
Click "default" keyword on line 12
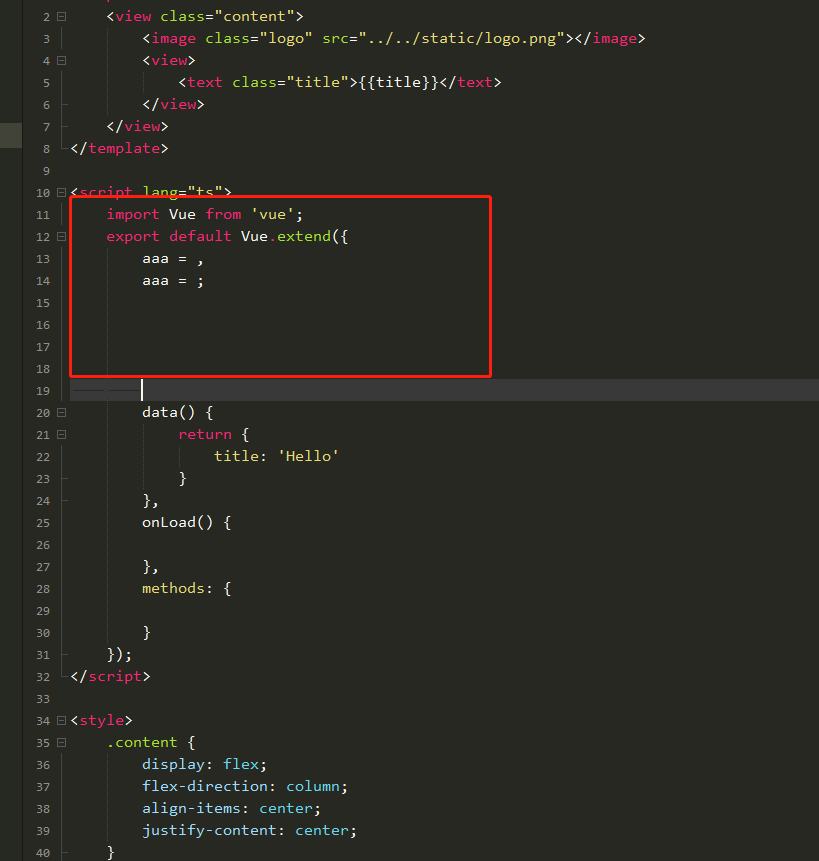pyautogui.click(x=200, y=237)
